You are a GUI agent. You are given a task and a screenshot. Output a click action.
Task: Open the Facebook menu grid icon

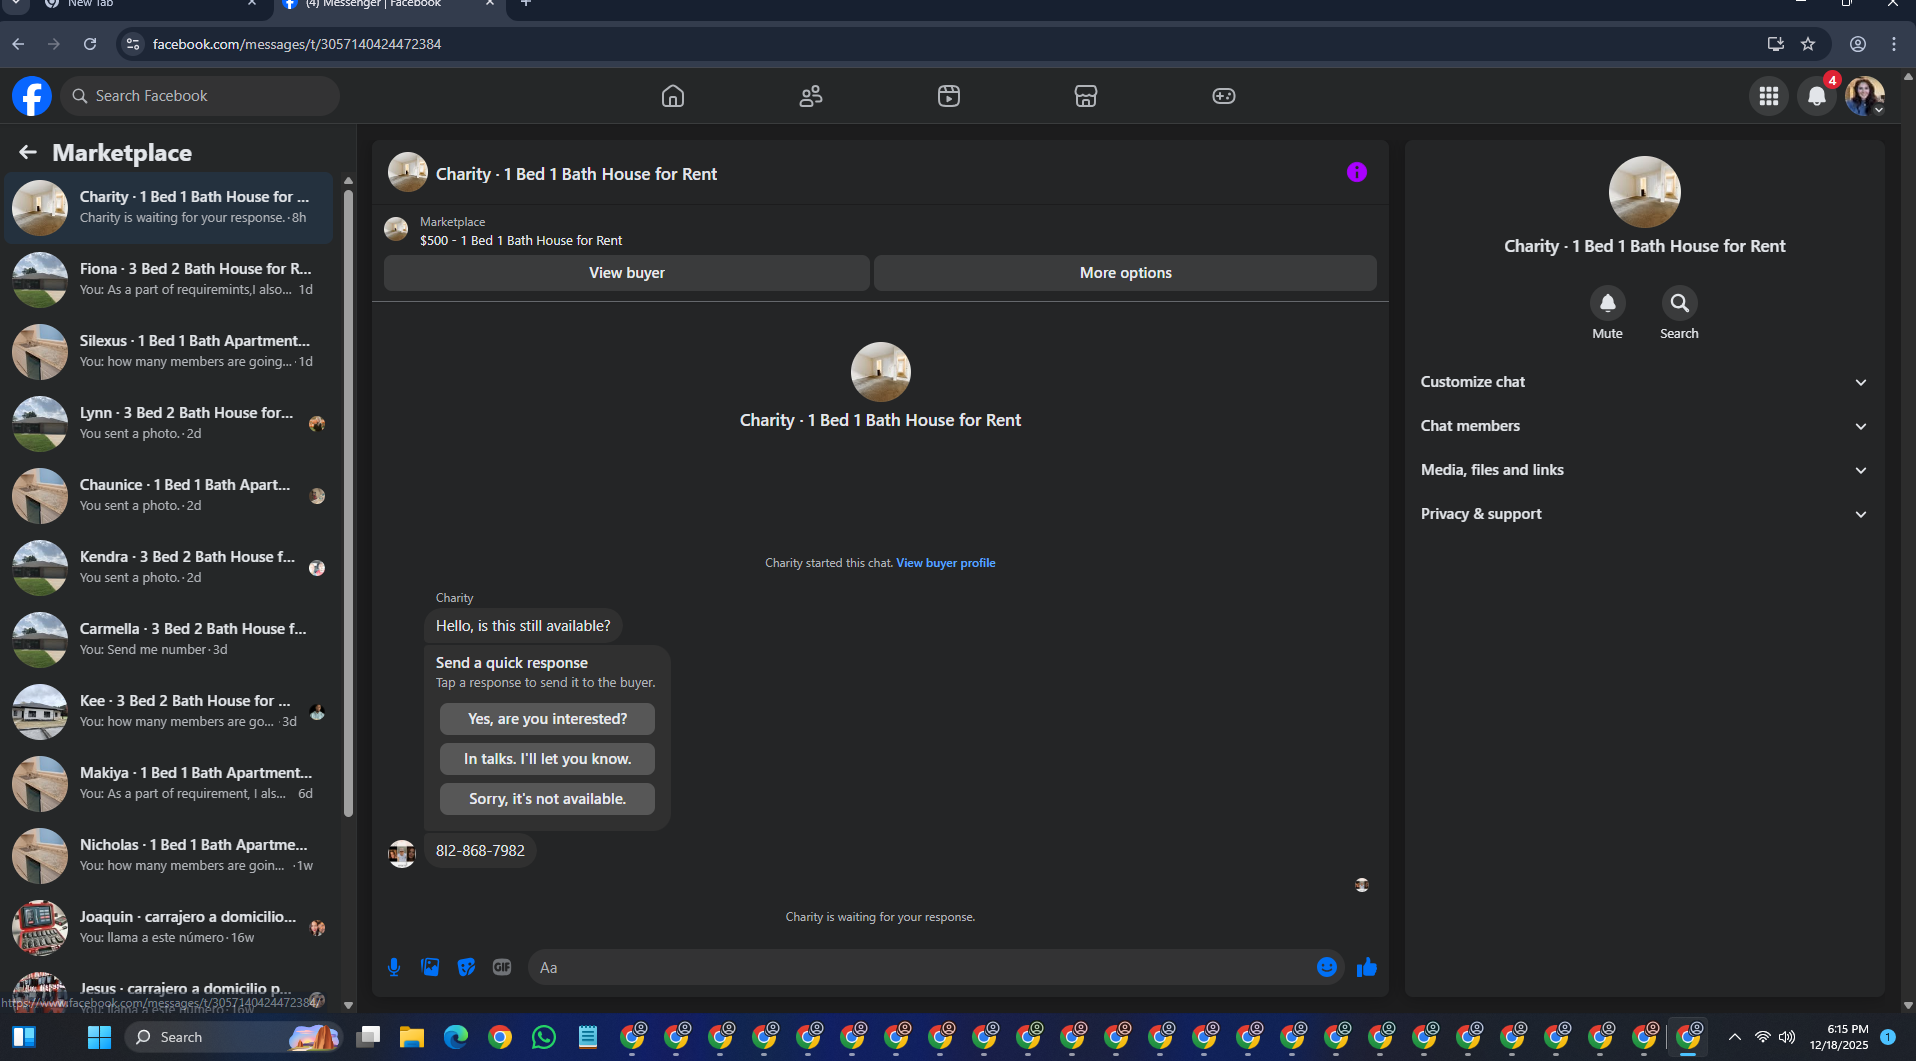(x=1769, y=96)
